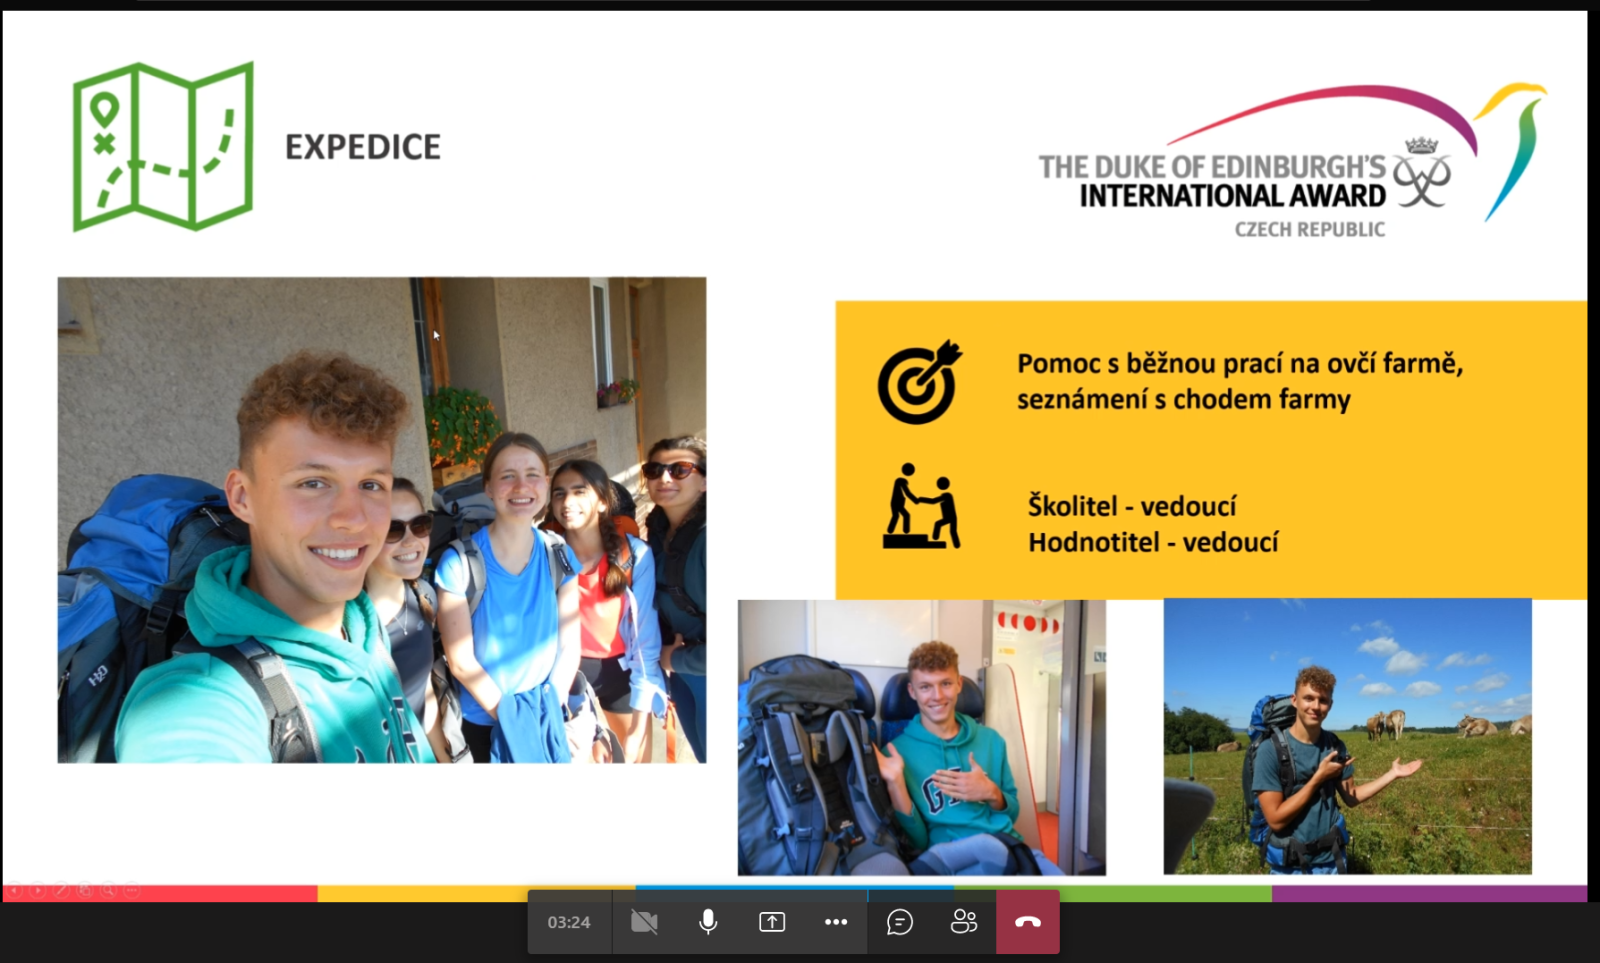
Task: Click the call duration timer 03:24
Action: pyautogui.click(x=569, y=922)
